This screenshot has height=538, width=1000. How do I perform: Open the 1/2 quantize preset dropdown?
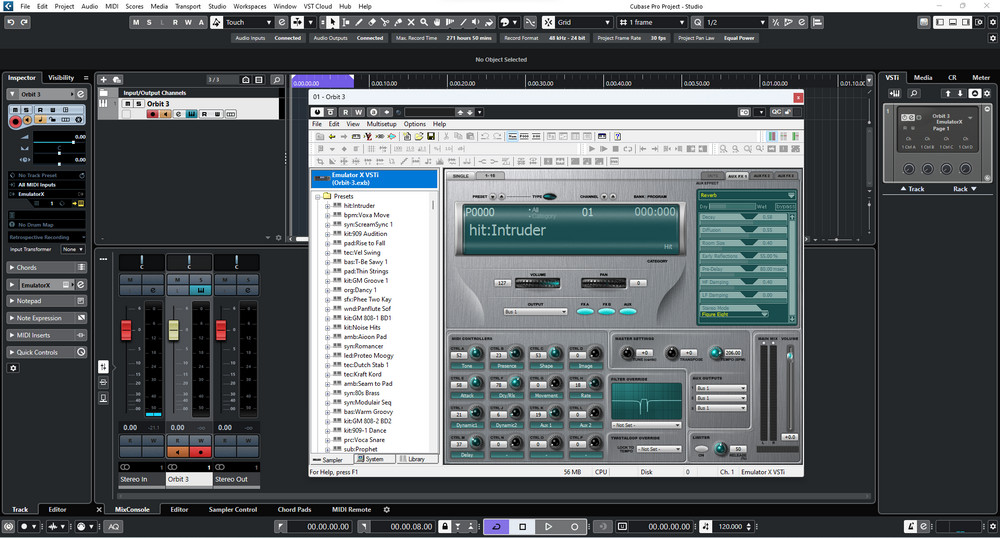click(735, 22)
